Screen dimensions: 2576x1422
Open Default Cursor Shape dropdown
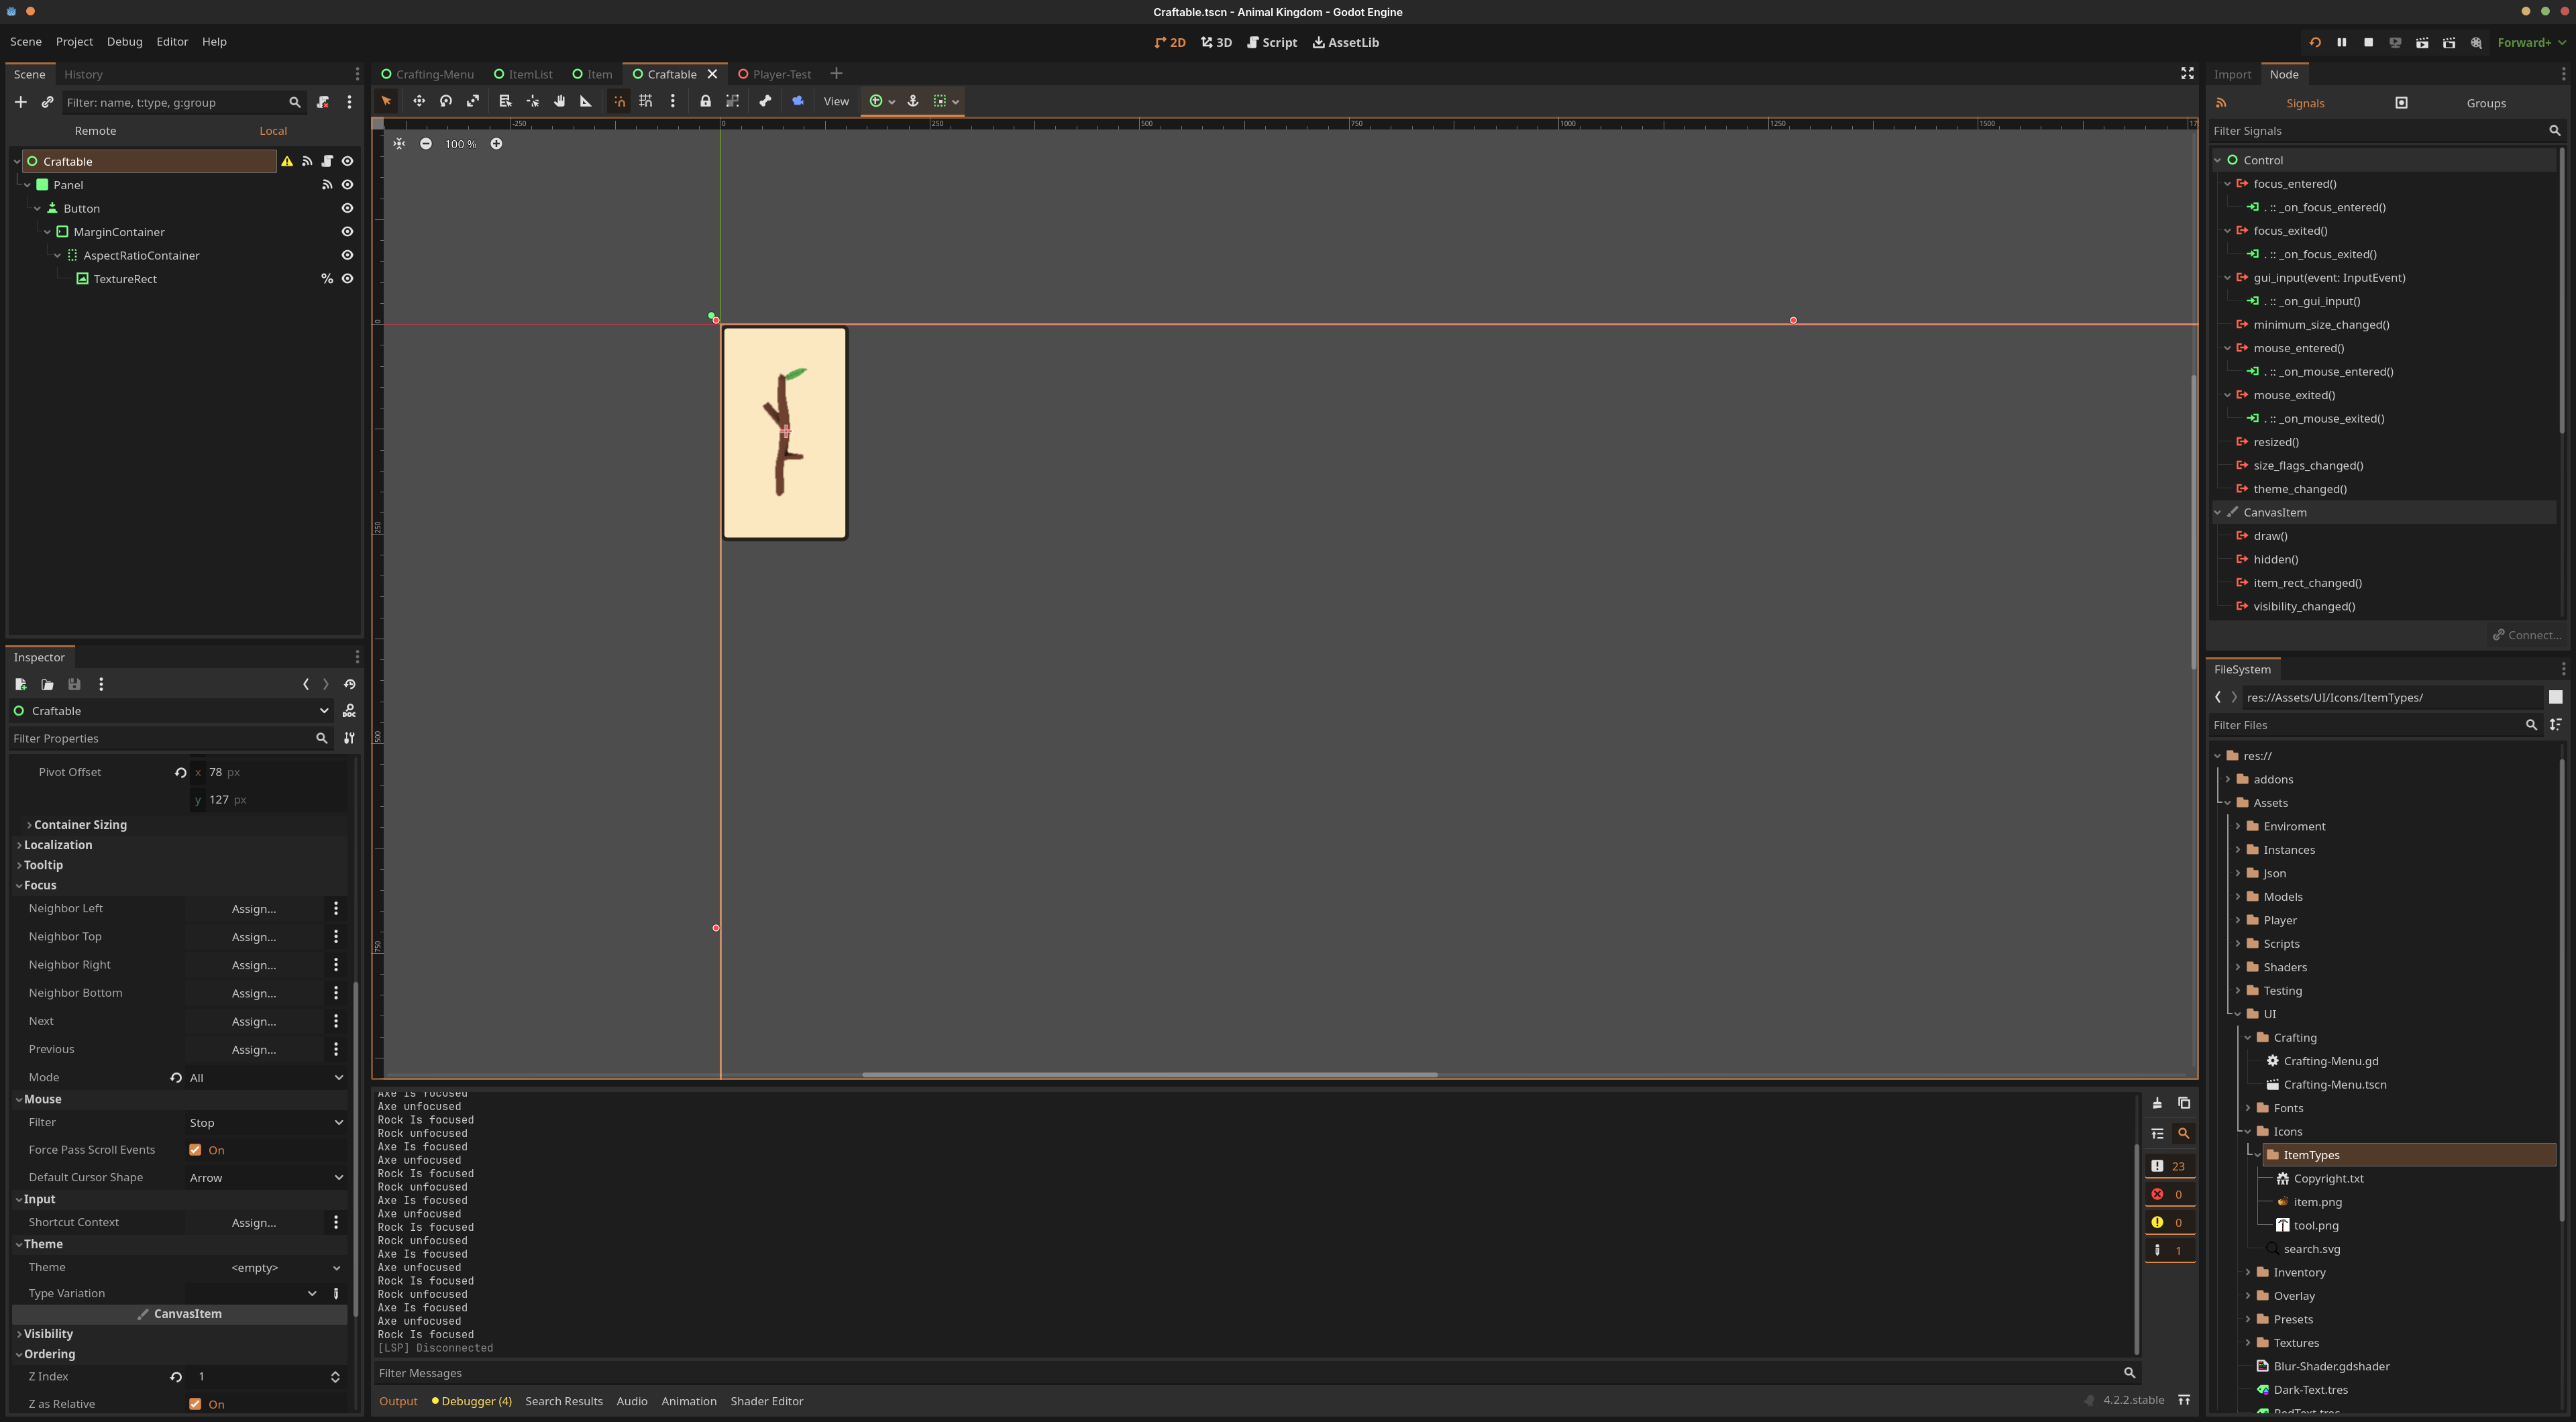pyautogui.click(x=266, y=1178)
